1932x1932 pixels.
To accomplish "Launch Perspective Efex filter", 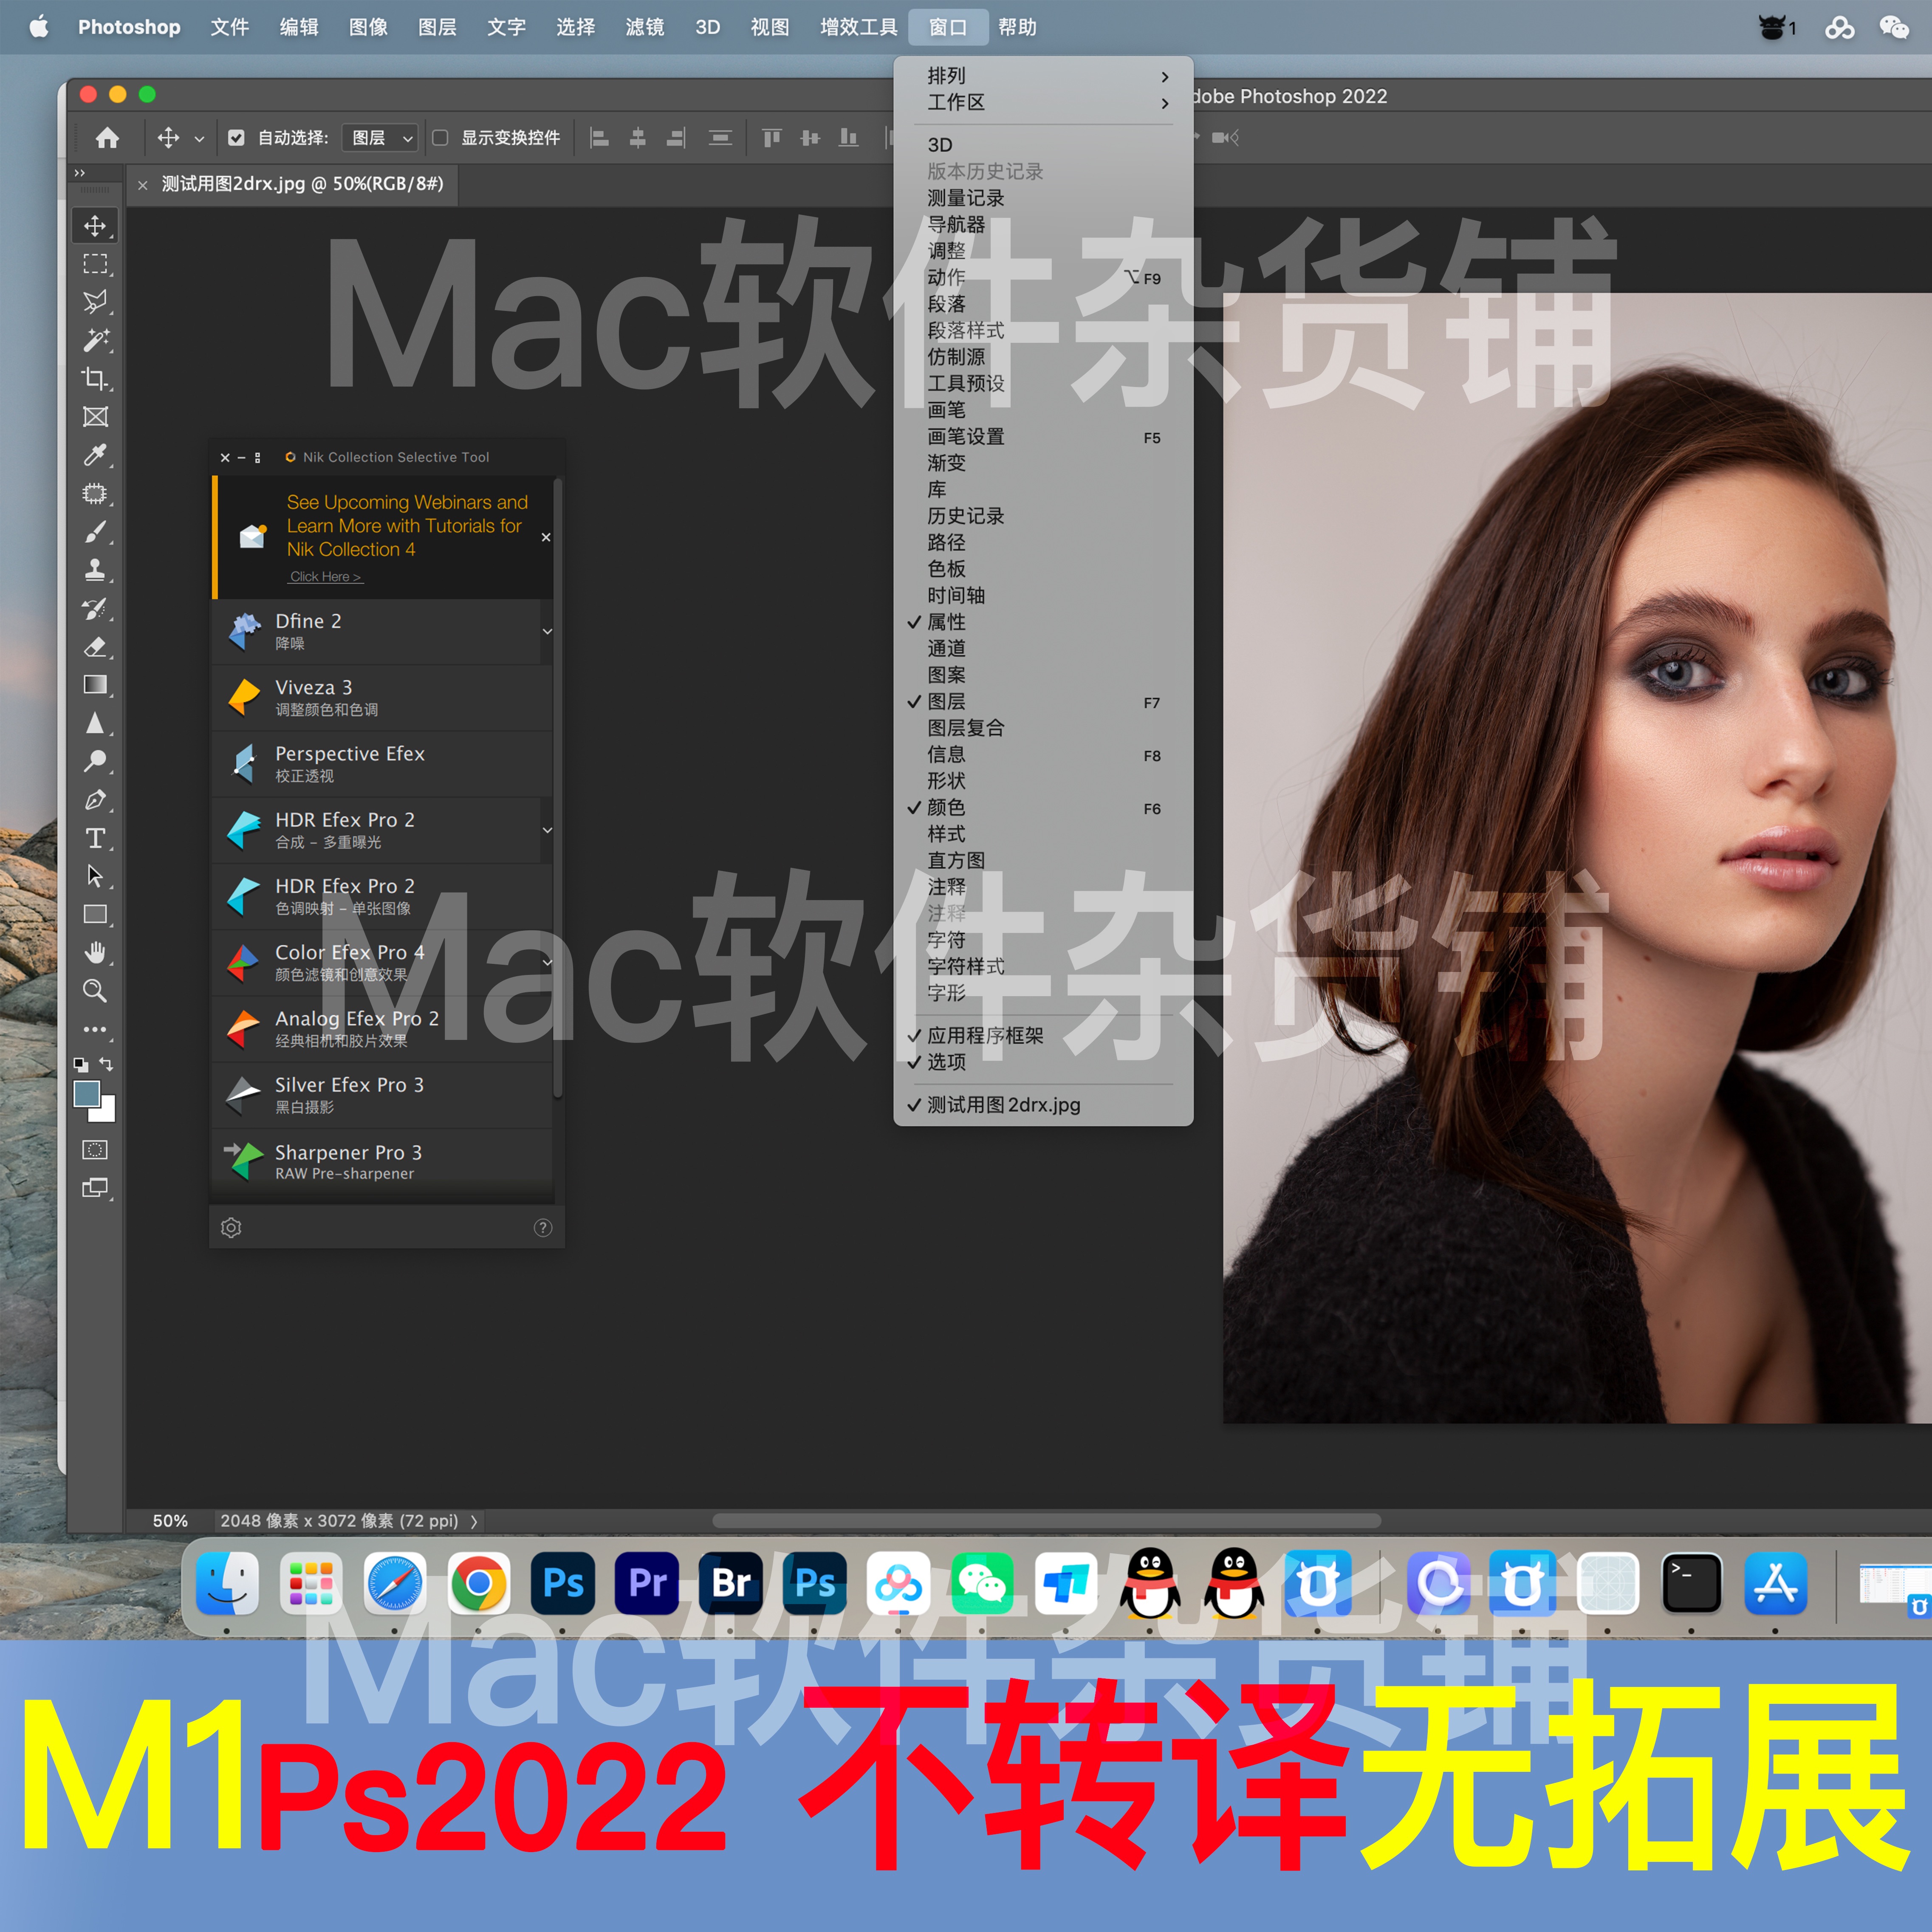I will click(x=382, y=764).
